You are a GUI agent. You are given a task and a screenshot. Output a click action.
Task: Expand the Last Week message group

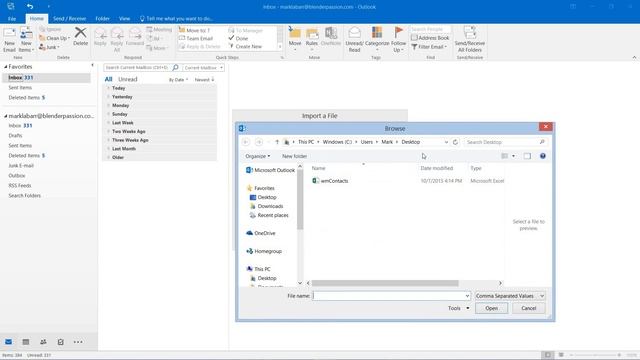point(109,122)
